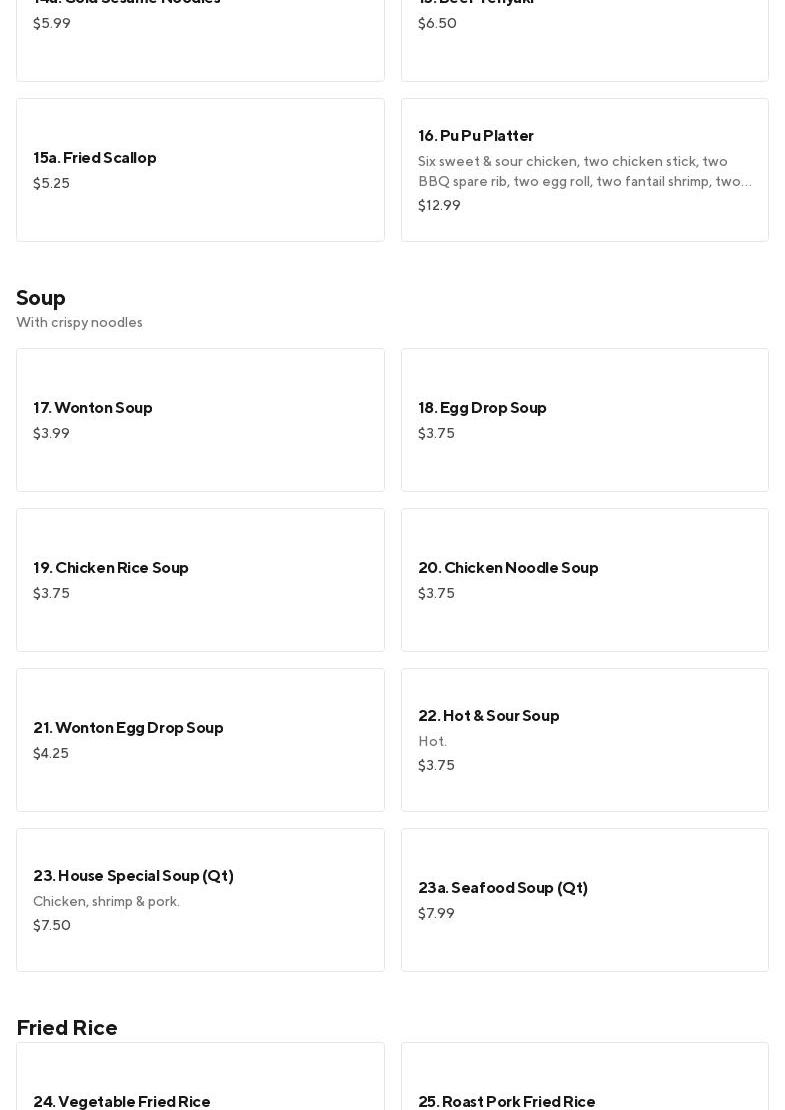Click the $12.99 Pu Pu Platter price

[439, 205]
